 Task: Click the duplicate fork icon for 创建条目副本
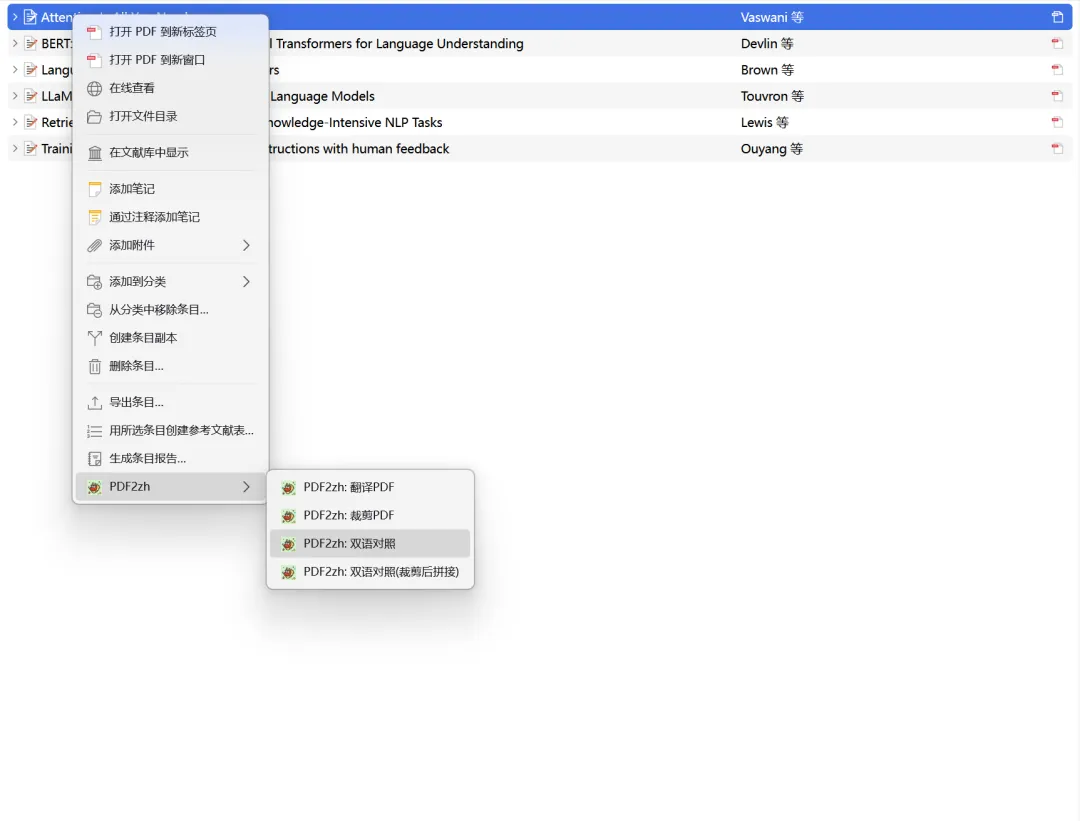coord(94,339)
